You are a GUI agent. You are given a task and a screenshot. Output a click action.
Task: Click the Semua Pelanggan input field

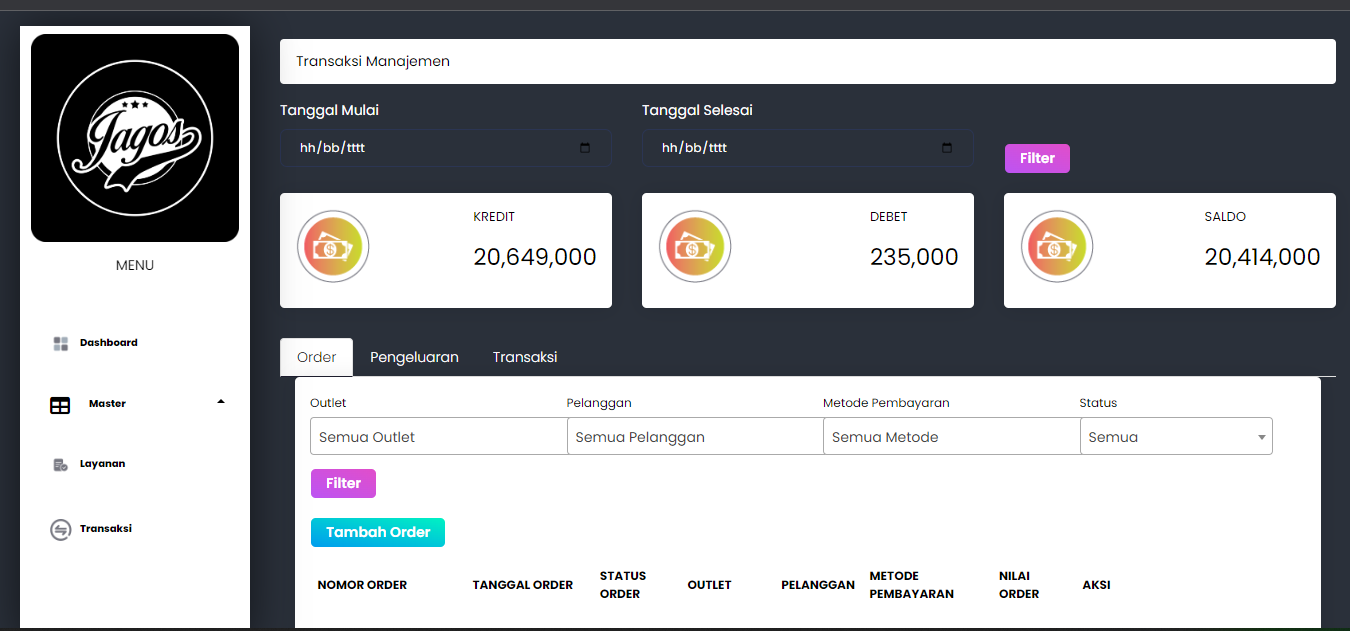pyautogui.click(x=694, y=437)
